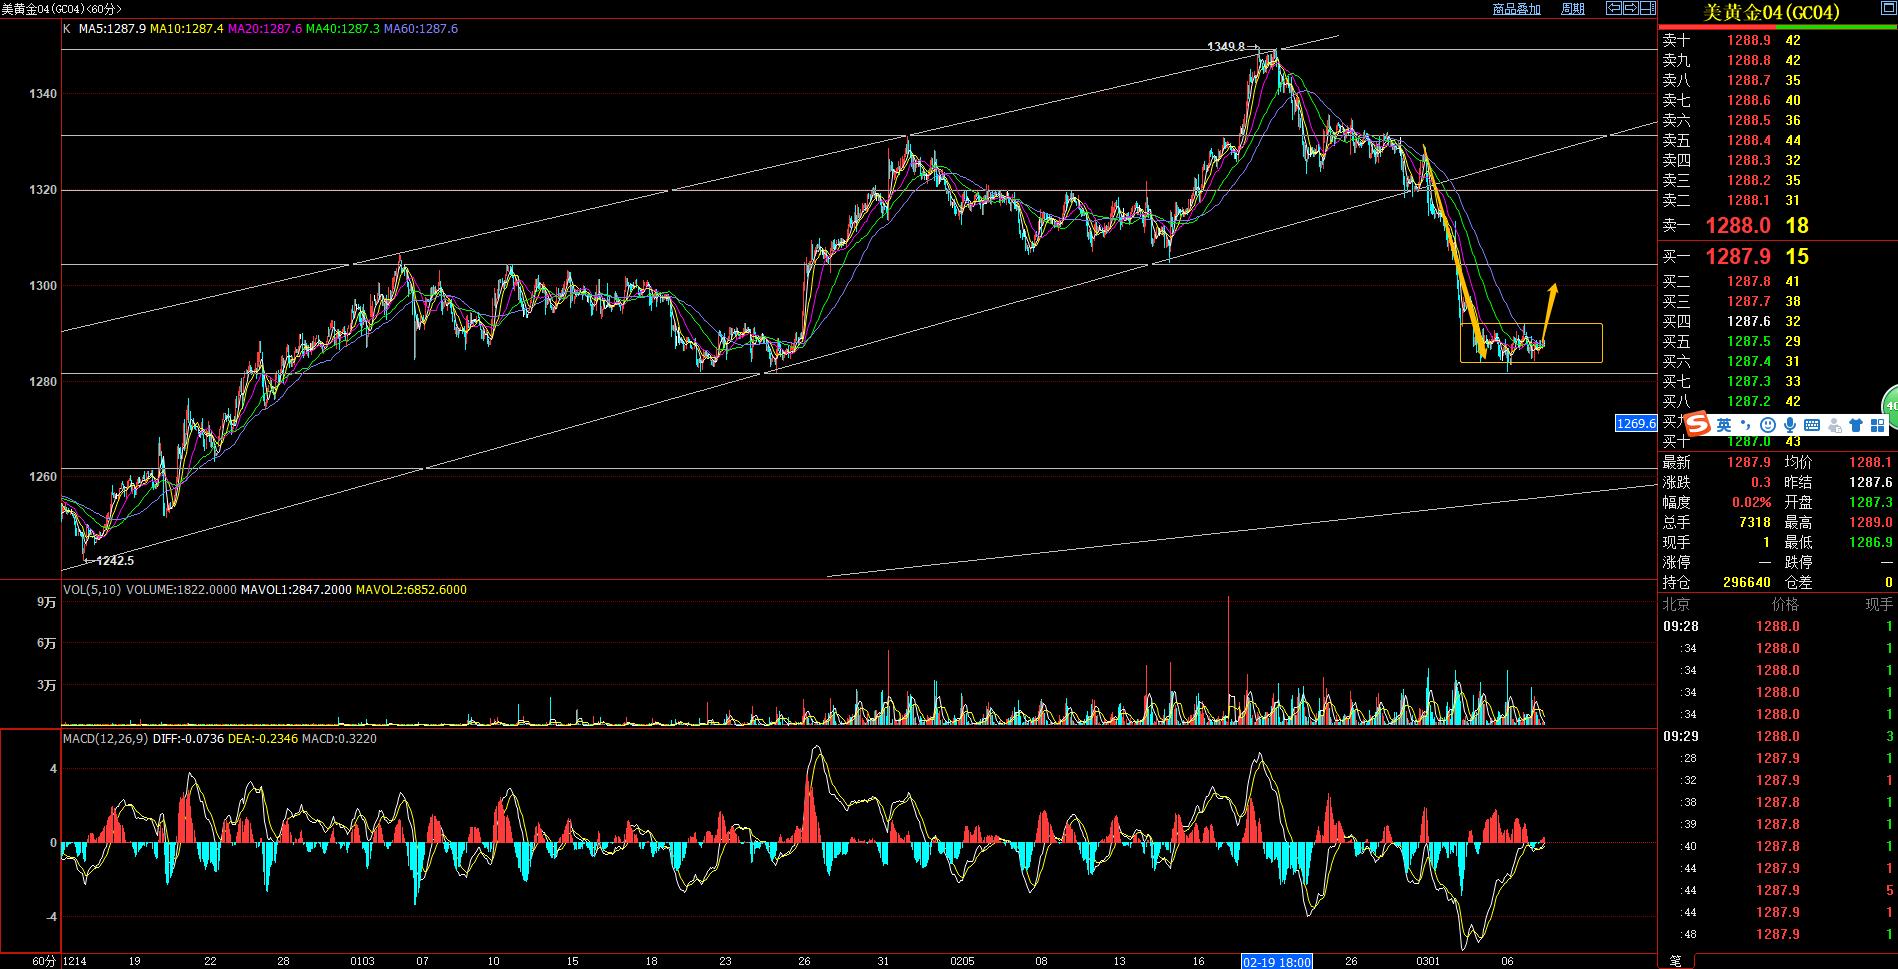Image resolution: width=1898 pixels, height=969 pixels.
Task: Click the DEA:-0.2346 value label
Action: click(264, 739)
